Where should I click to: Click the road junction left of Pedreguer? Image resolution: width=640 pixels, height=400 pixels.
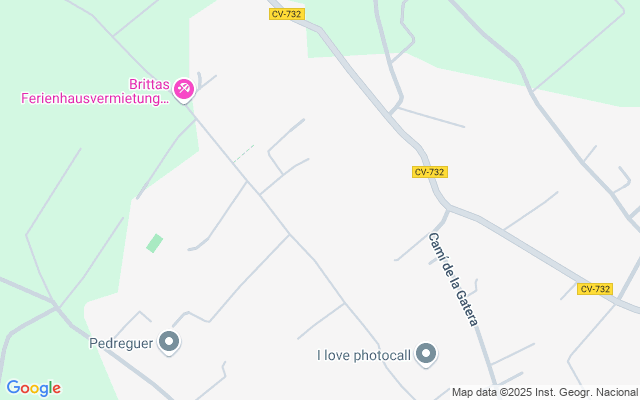(57, 306)
